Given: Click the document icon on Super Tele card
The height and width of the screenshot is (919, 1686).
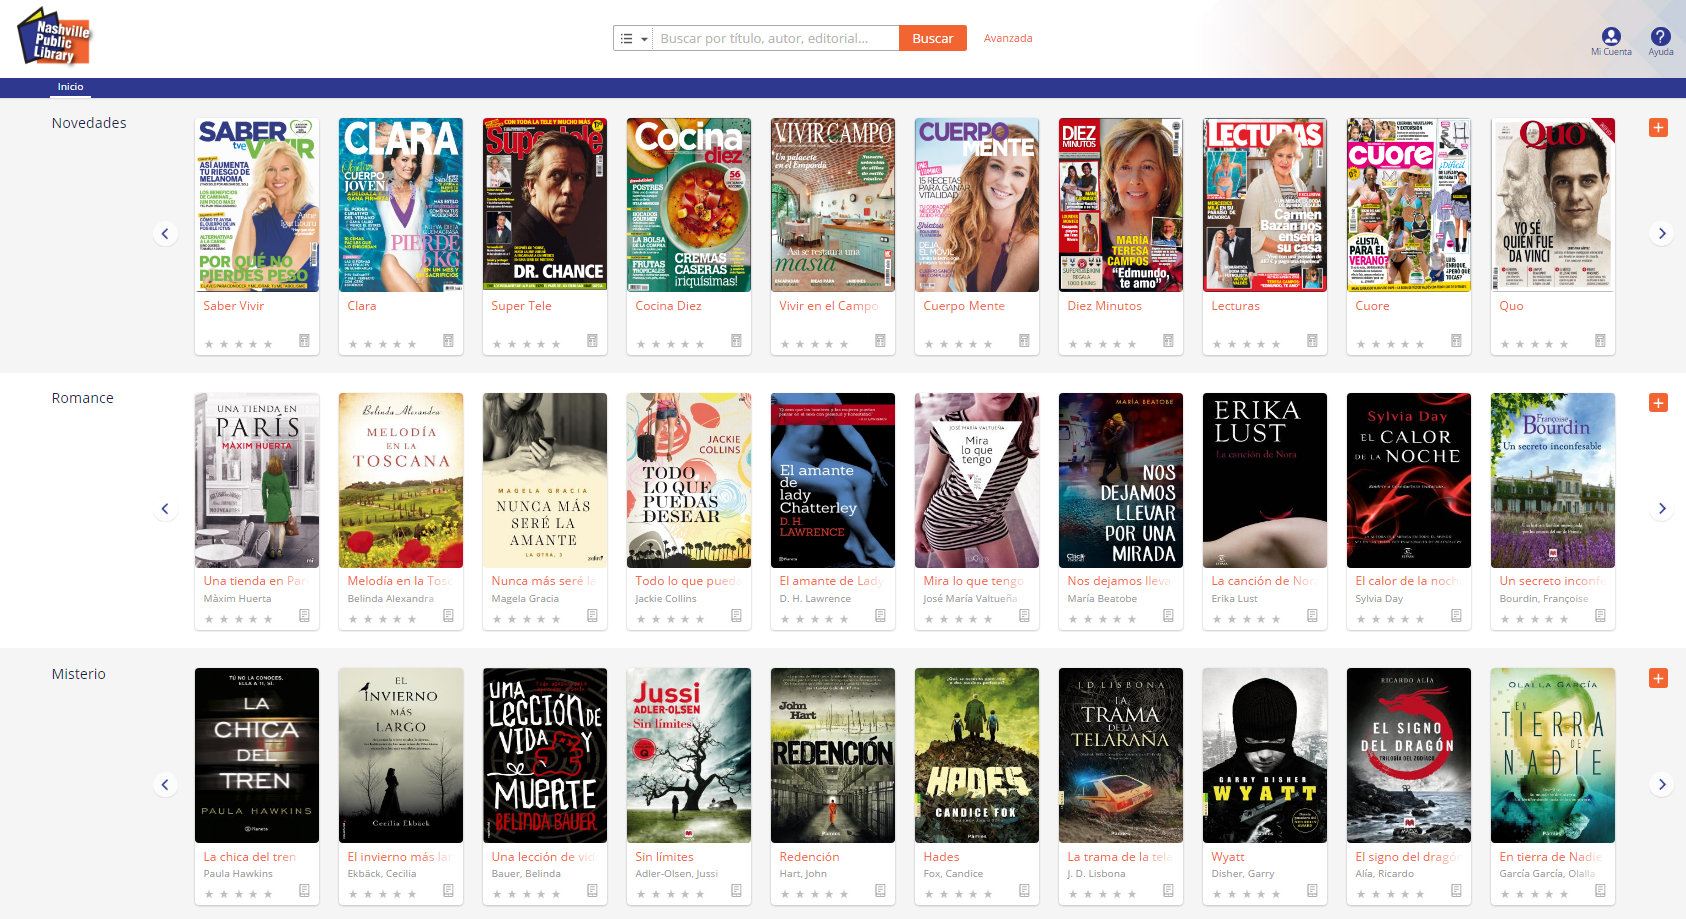Looking at the screenshot, I should pyautogui.click(x=592, y=341).
